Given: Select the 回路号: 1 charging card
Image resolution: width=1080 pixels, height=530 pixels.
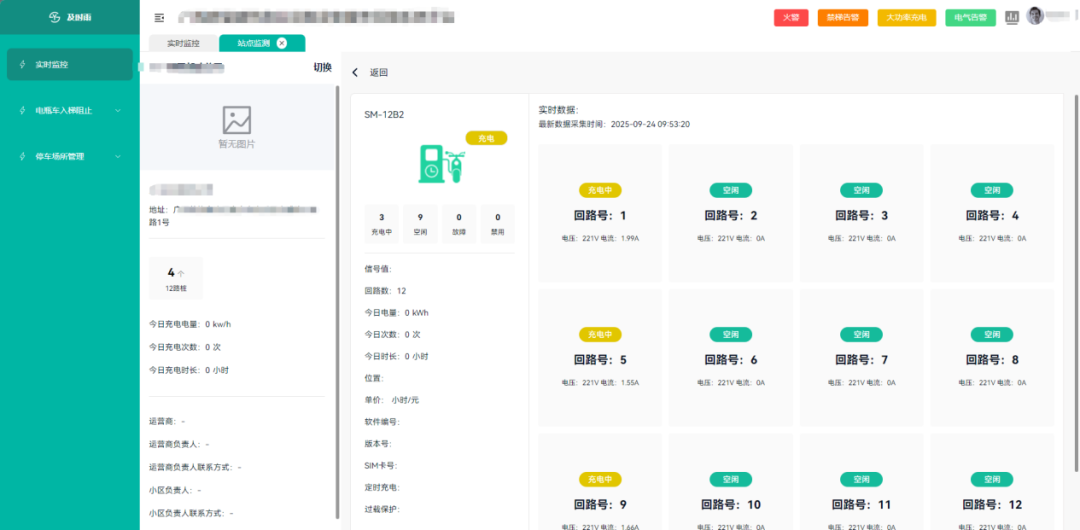Looking at the screenshot, I should click(x=600, y=214).
